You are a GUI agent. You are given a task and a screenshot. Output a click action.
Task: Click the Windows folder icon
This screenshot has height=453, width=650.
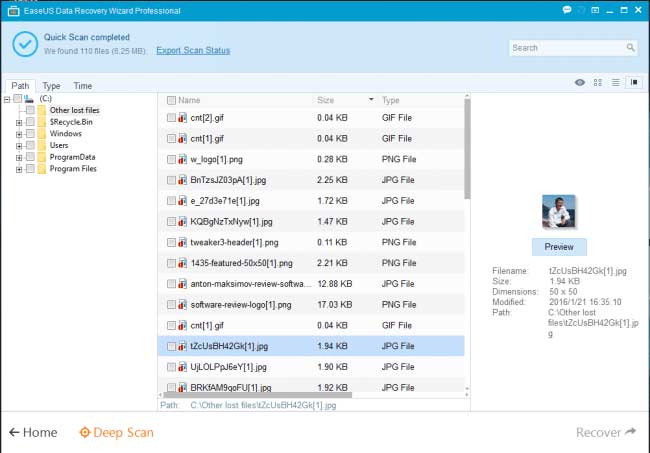pos(41,133)
